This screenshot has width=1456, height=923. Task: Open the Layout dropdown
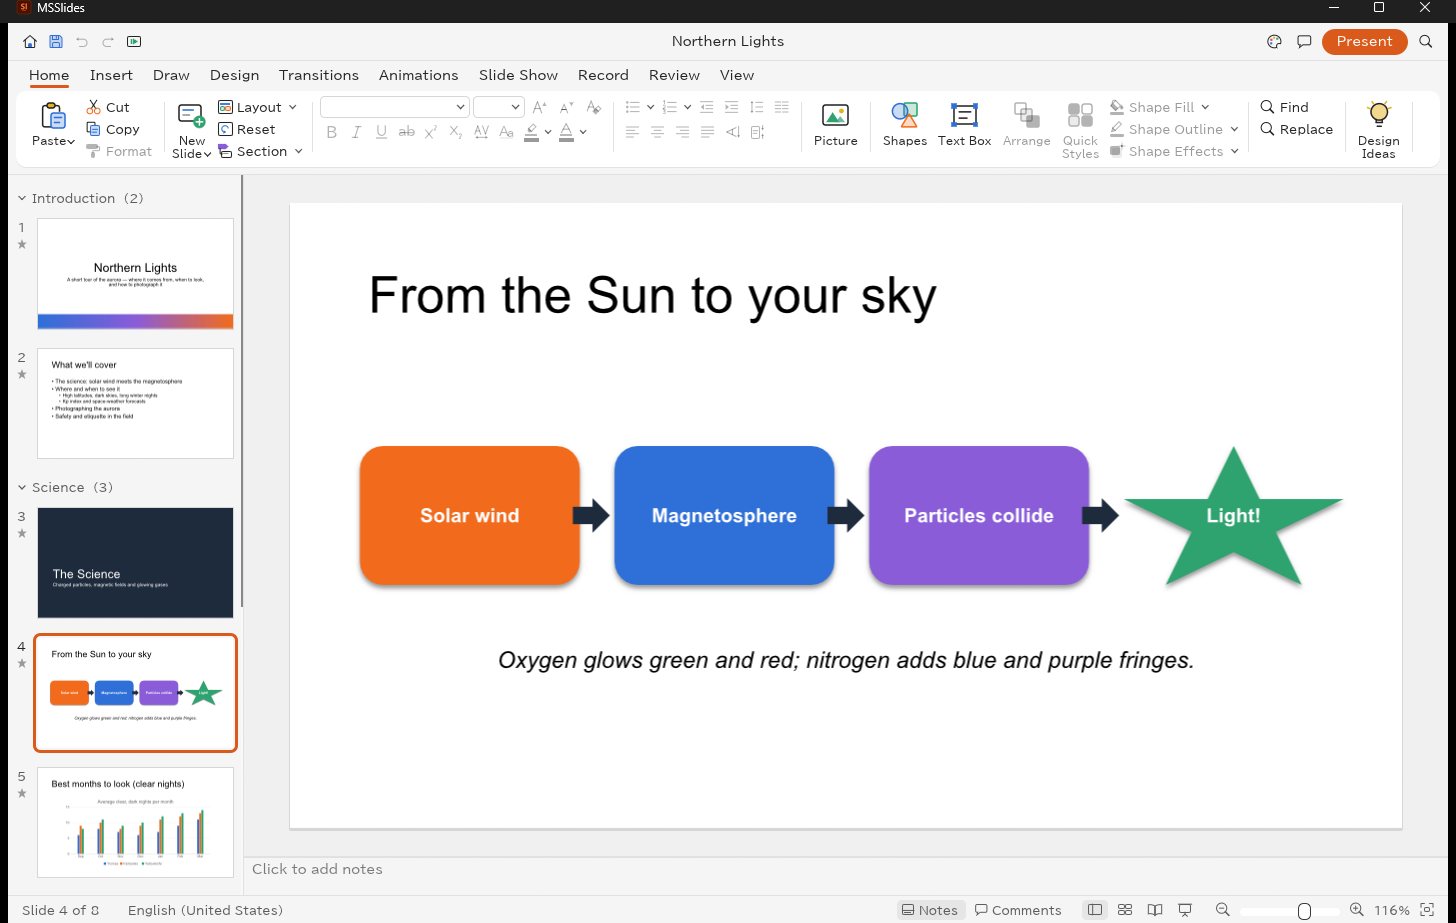[257, 107]
